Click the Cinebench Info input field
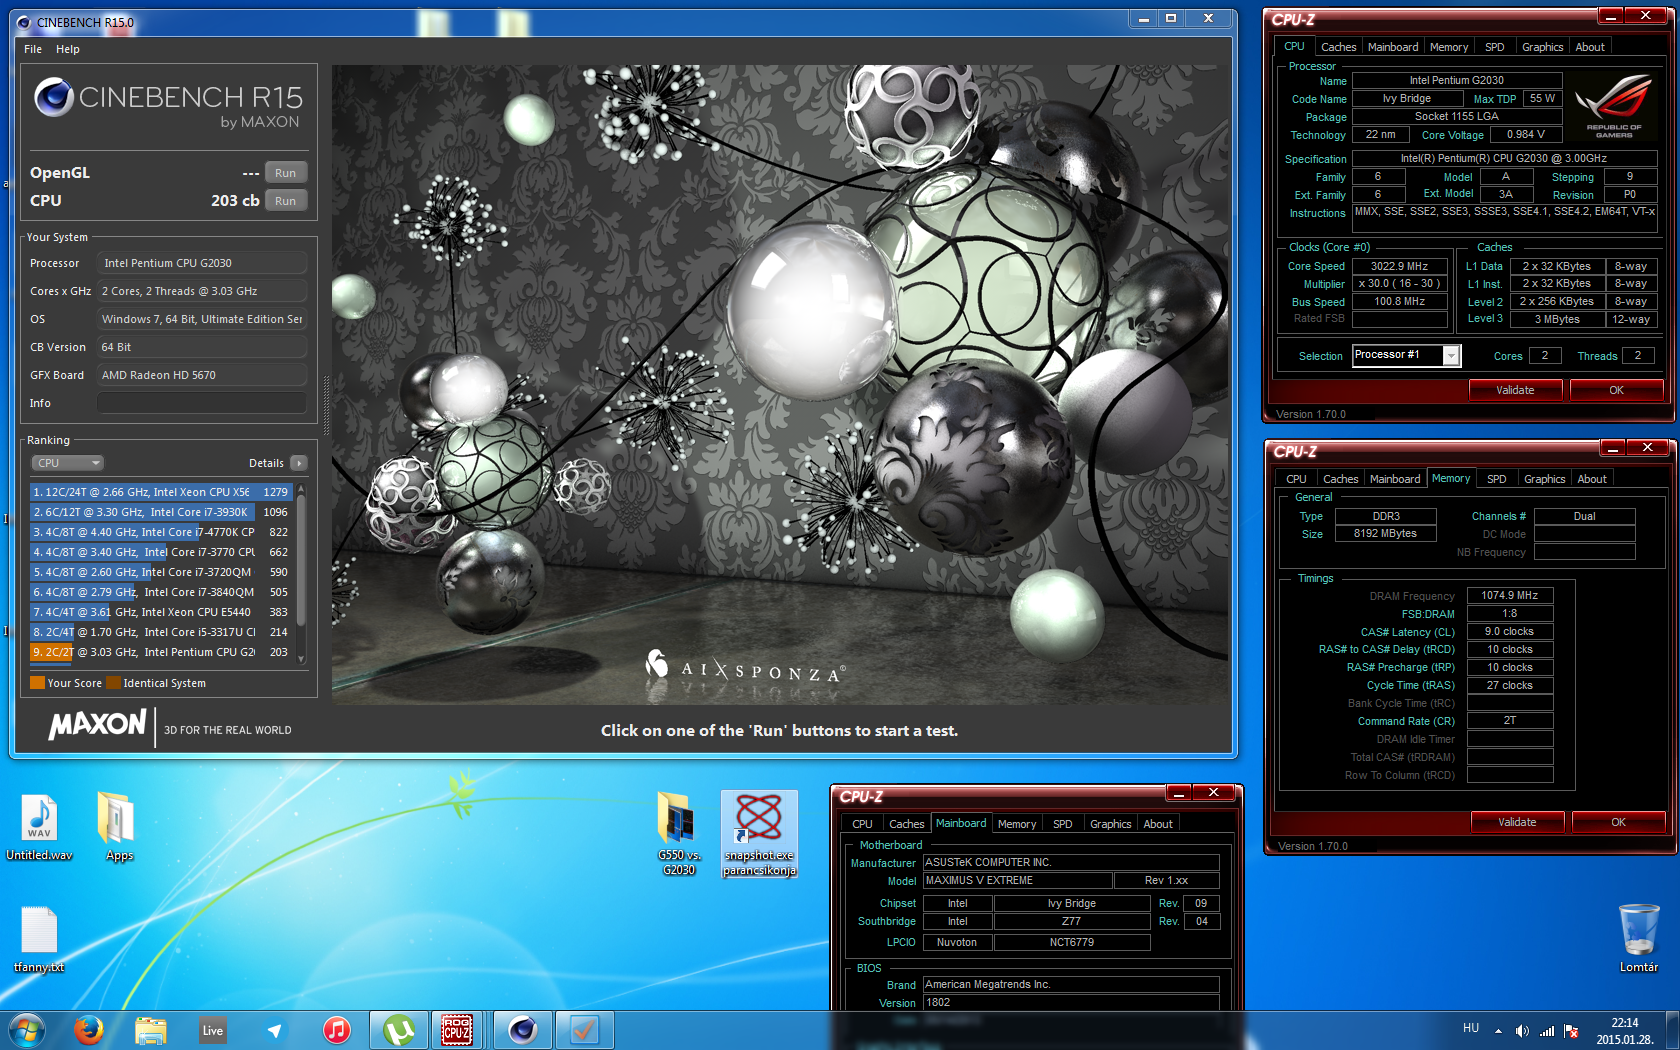The image size is (1680, 1050). click(201, 403)
